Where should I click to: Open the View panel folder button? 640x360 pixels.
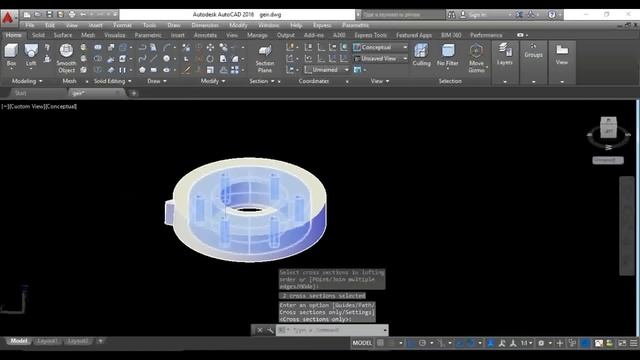coord(562,54)
